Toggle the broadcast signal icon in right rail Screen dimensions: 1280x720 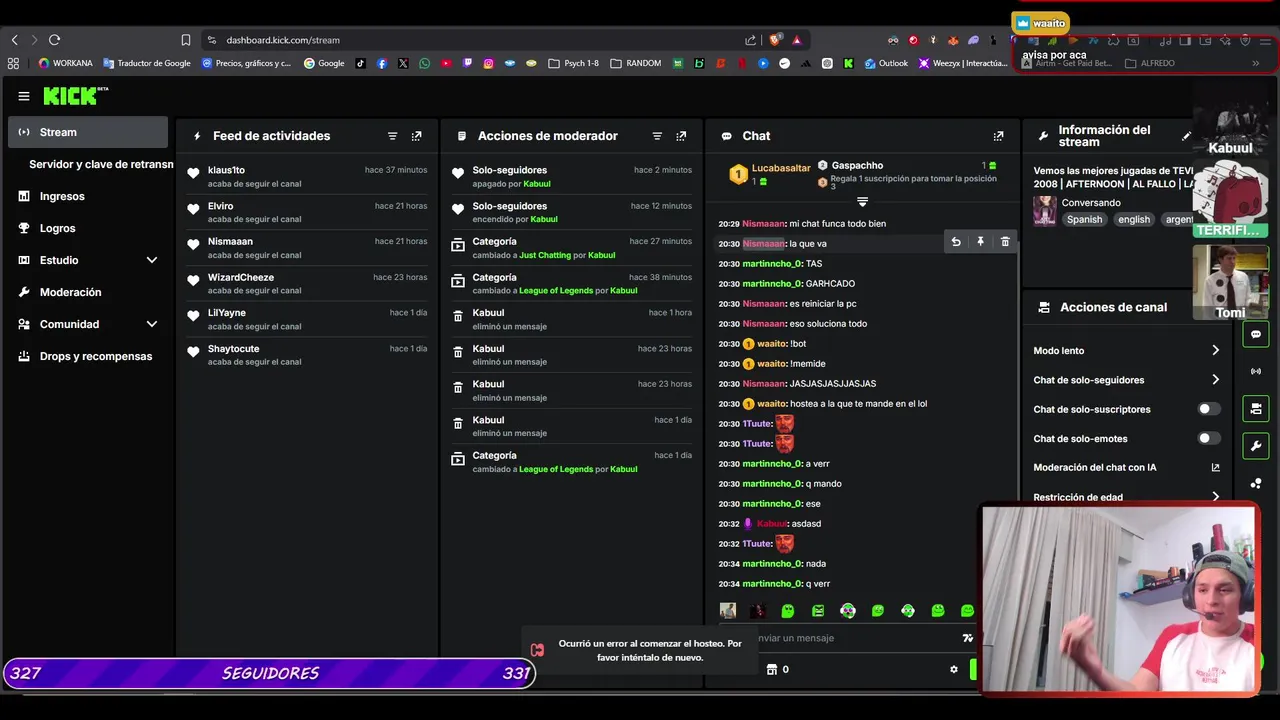[x=1256, y=371]
